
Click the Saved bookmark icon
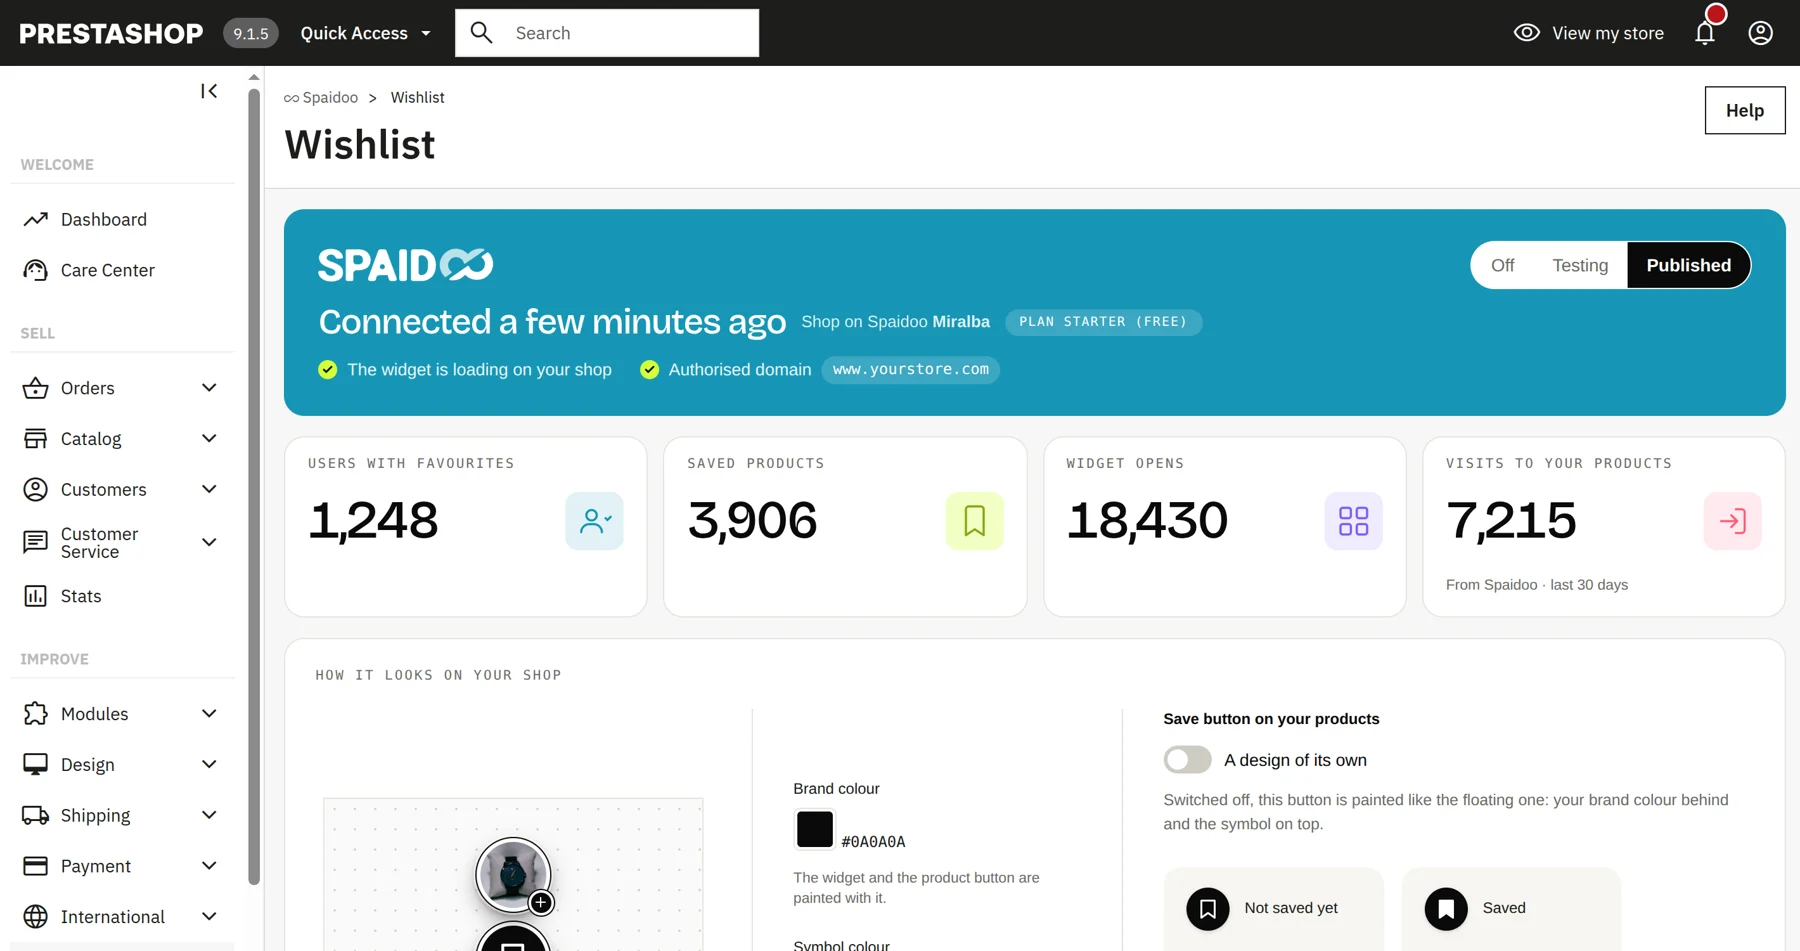click(x=1446, y=909)
